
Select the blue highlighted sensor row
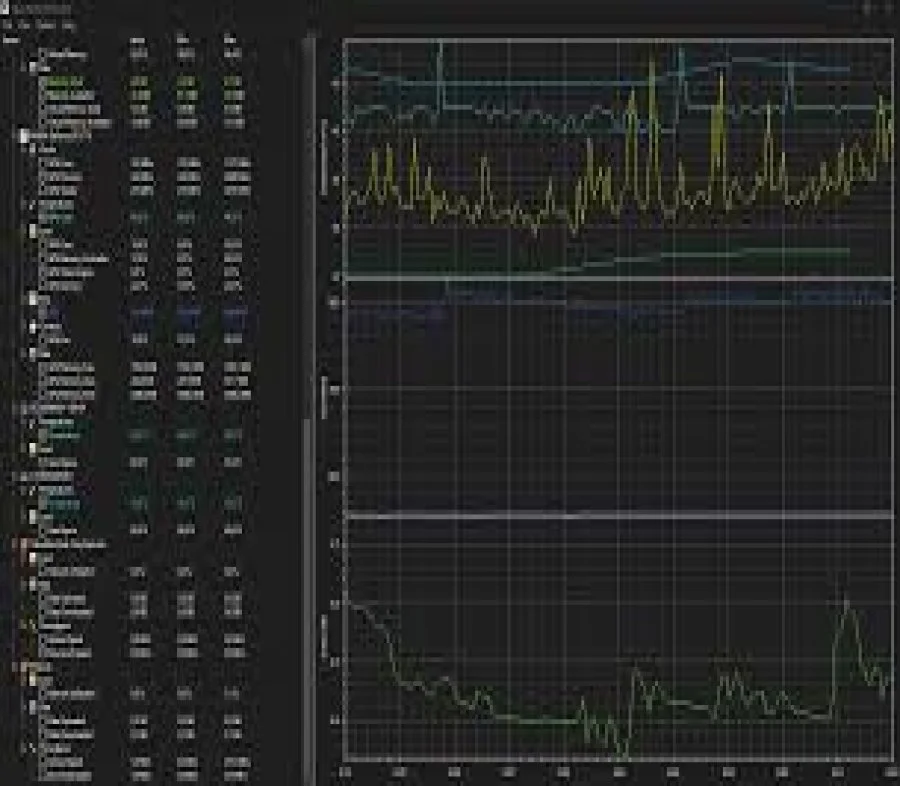click(x=141, y=313)
